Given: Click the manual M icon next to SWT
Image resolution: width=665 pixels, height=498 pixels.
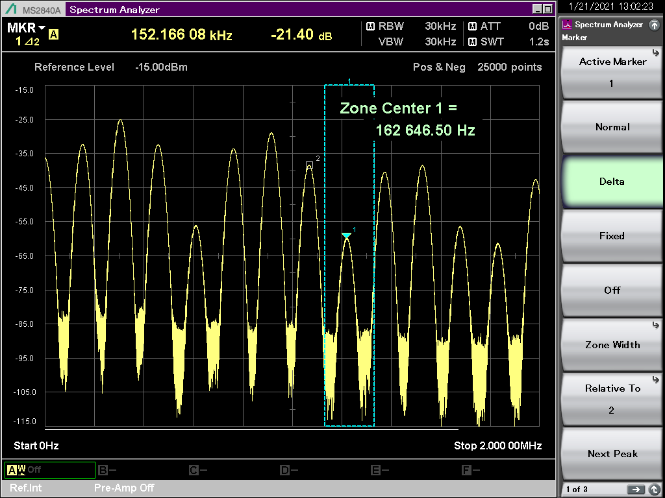Looking at the screenshot, I should coord(472,42).
